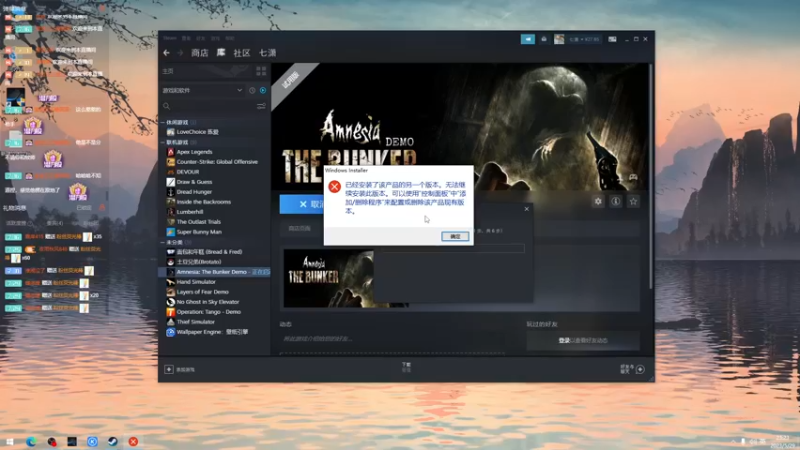Go back with the Steam back arrow
The height and width of the screenshot is (450, 800).
[166, 53]
